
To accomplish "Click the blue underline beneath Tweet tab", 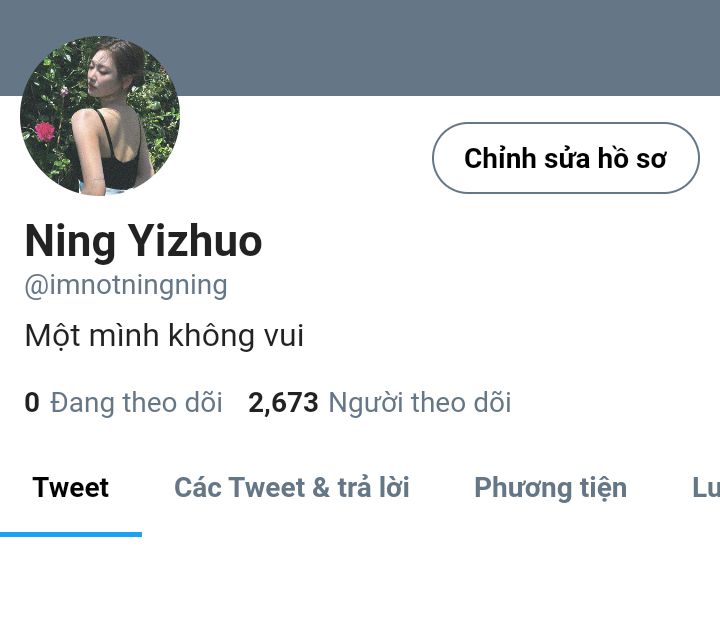I will tap(71, 534).
